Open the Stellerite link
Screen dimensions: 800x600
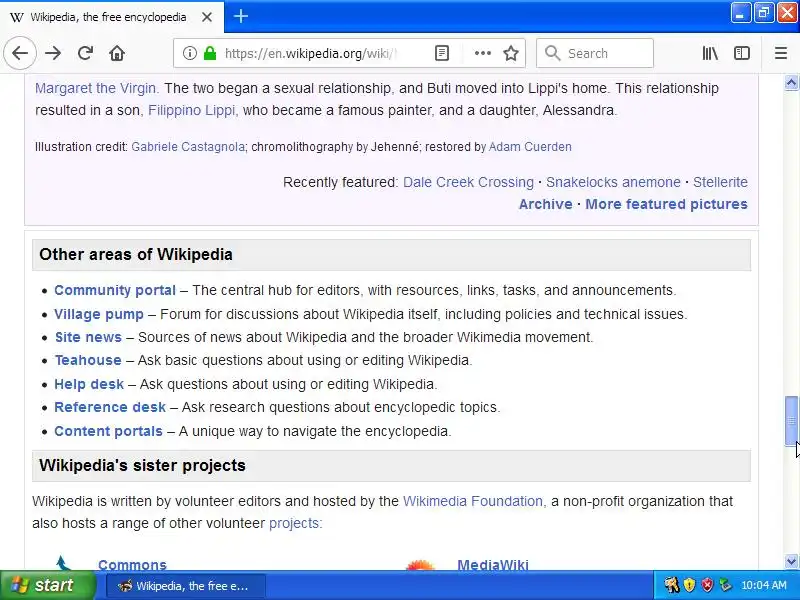click(x=720, y=182)
